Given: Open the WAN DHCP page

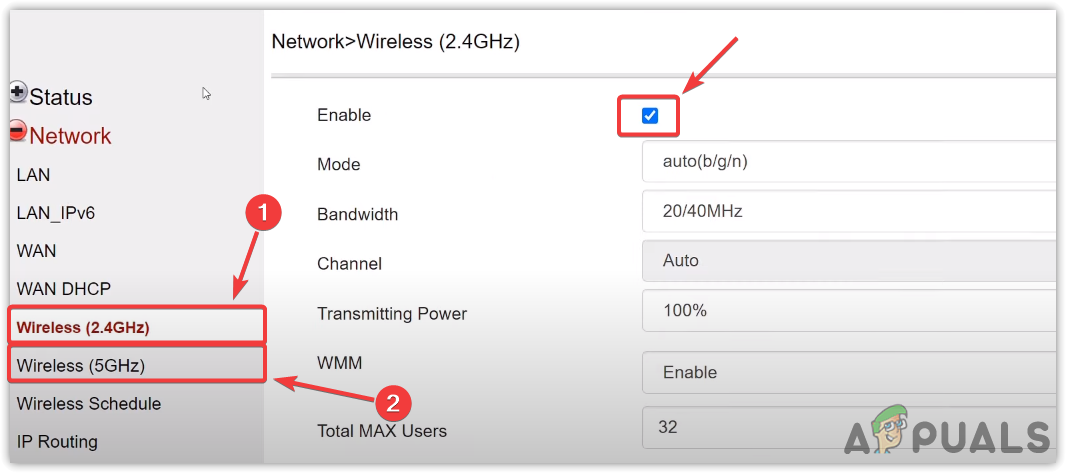Looking at the screenshot, I should 63,289.
